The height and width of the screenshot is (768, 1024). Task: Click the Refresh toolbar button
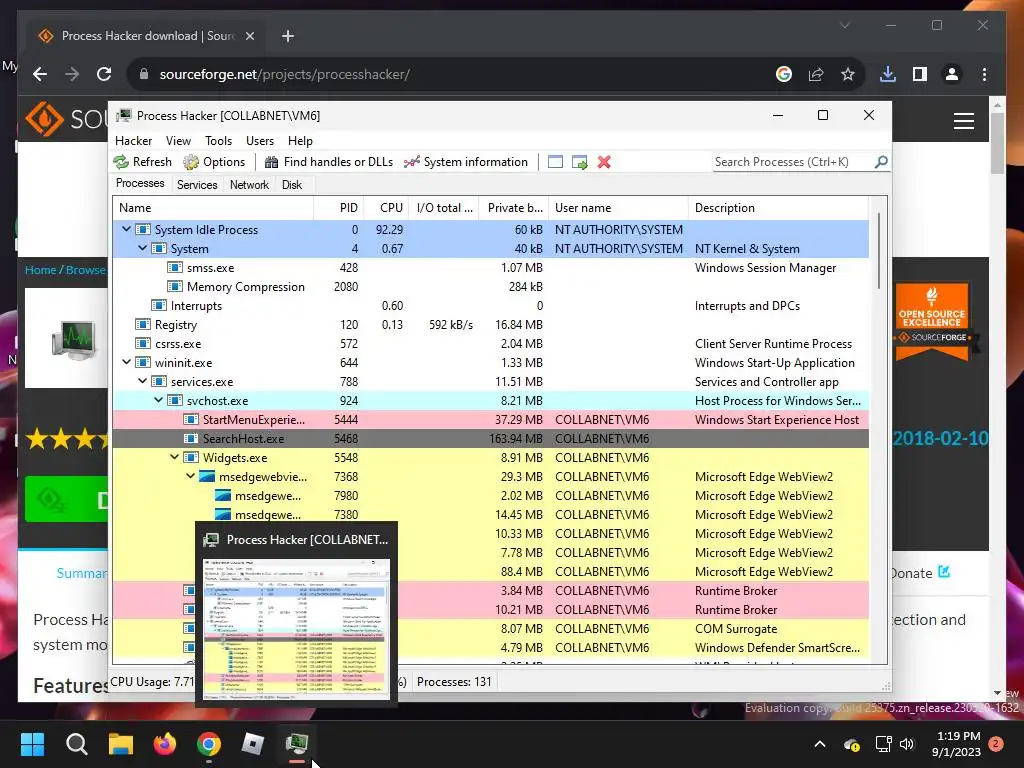pyautogui.click(x=142, y=162)
